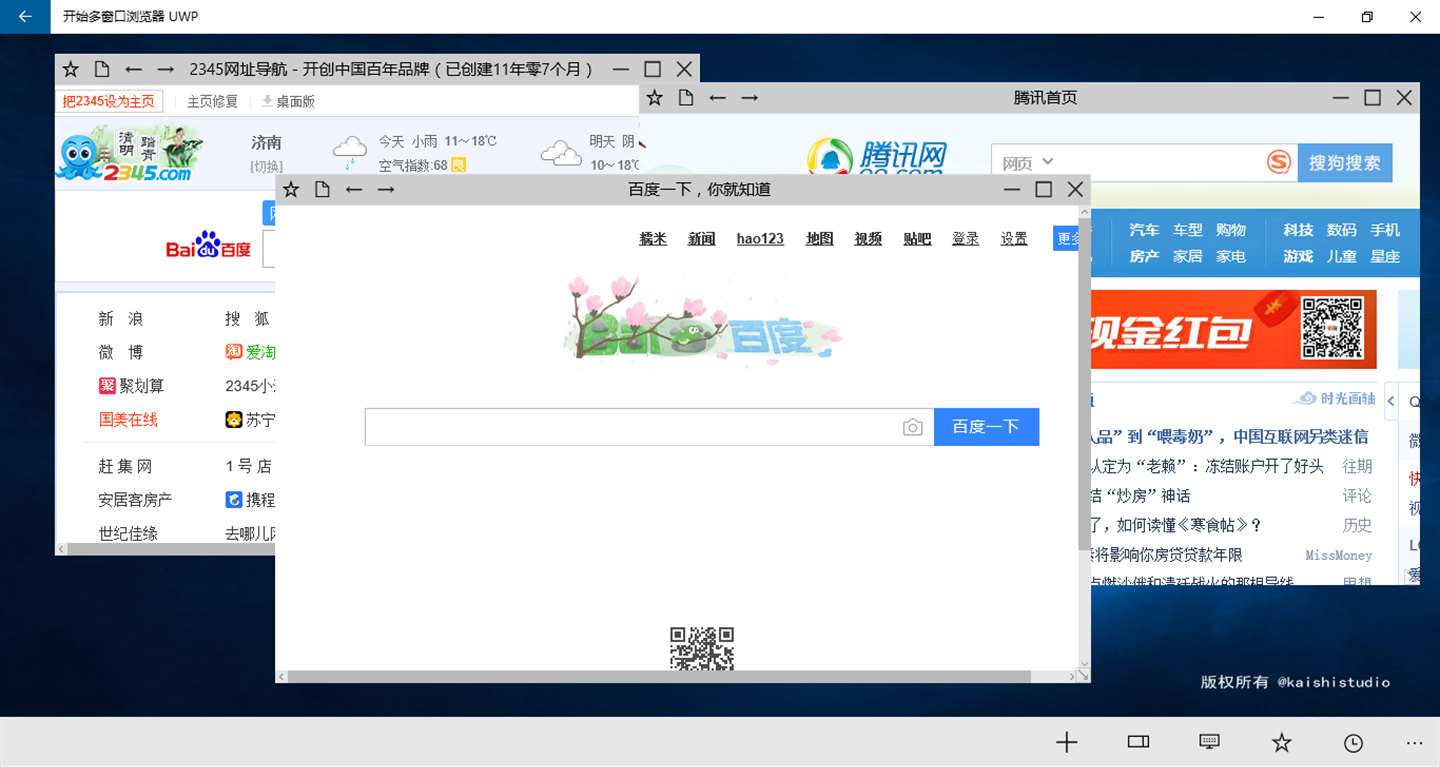
Task: Go back in Tencent window
Action: tap(717, 97)
